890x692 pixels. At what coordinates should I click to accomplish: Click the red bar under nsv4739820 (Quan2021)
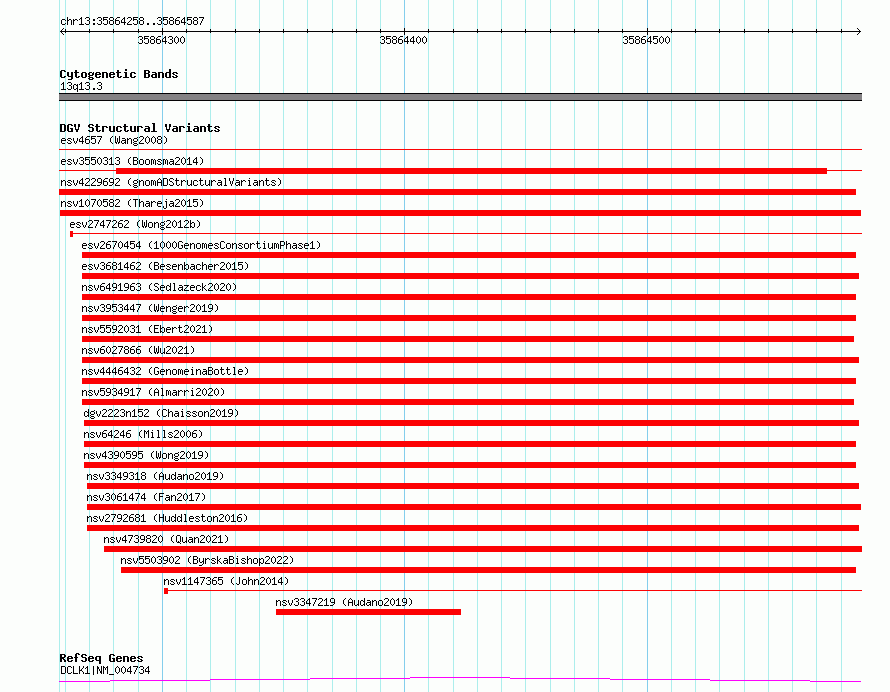pyautogui.click(x=482, y=549)
